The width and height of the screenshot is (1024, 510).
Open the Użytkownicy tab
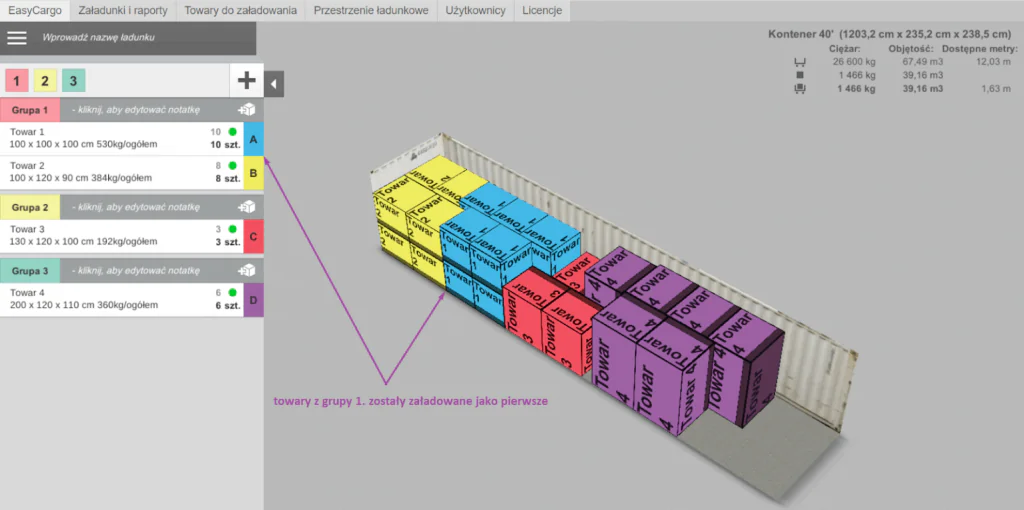(x=475, y=10)
